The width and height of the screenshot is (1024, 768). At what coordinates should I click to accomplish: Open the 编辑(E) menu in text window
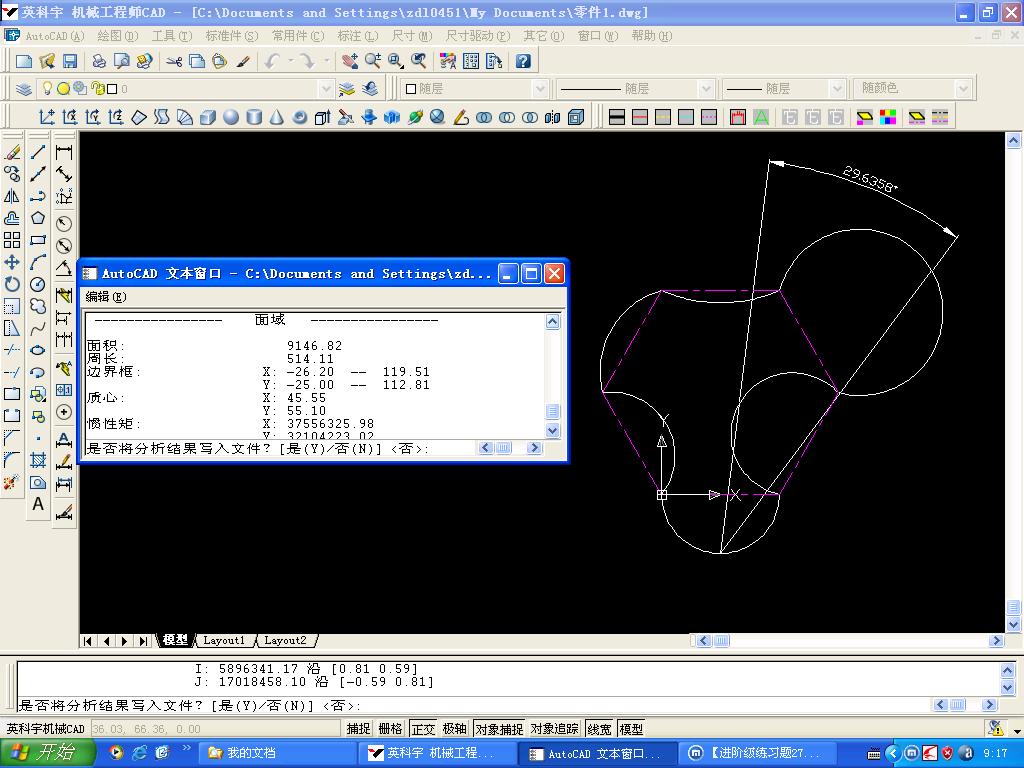click(106, 297)
